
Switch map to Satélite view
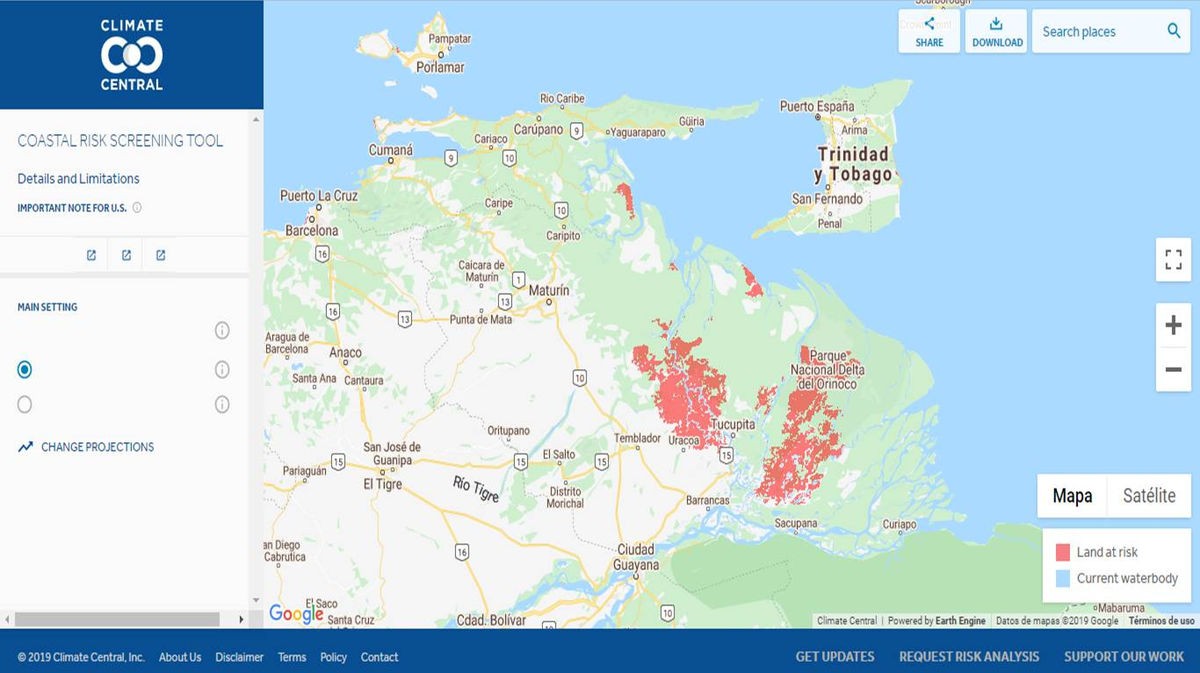click(x=1149, y=496)
